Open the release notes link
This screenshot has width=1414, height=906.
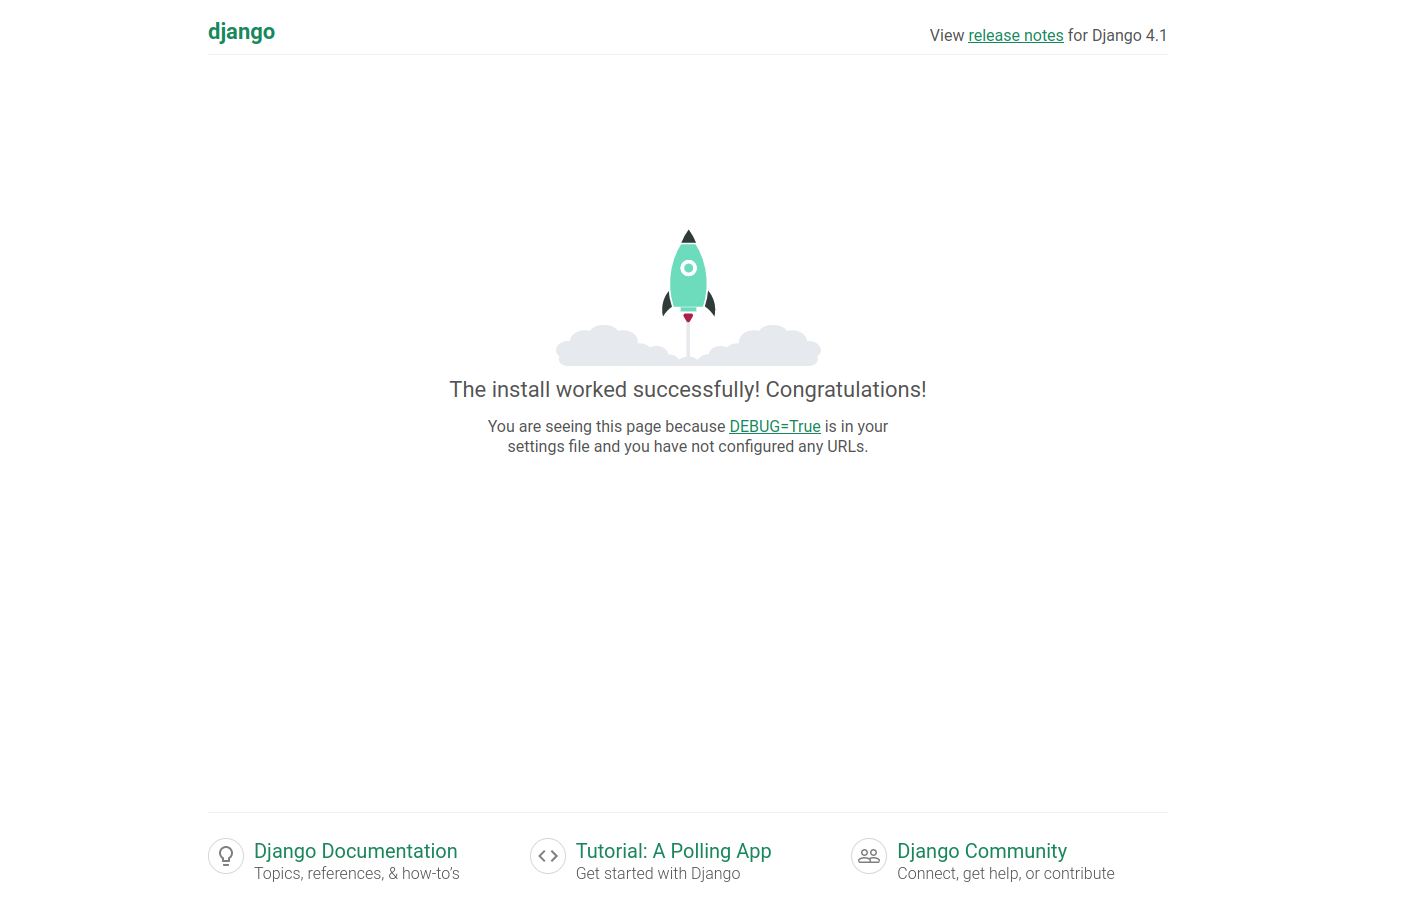(x=1015, y=35)
